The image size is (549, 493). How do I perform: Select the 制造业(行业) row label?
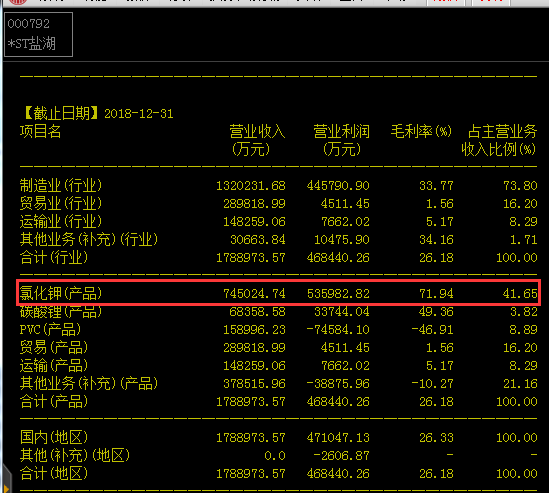pyautogui.click(x=61, y=185)
